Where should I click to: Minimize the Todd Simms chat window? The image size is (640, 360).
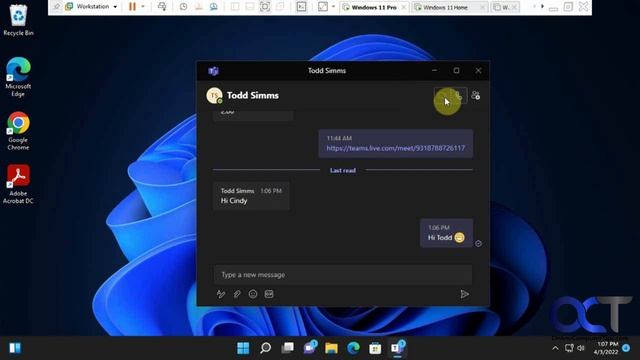434,71
